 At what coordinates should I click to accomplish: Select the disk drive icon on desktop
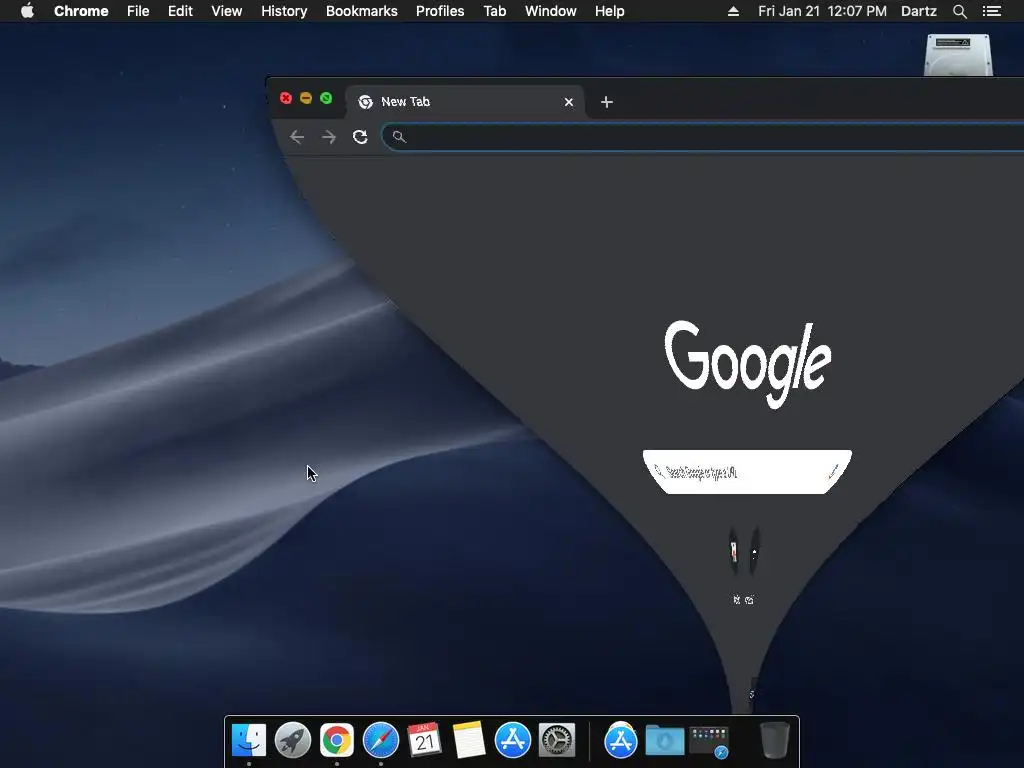tap(958, 55)
